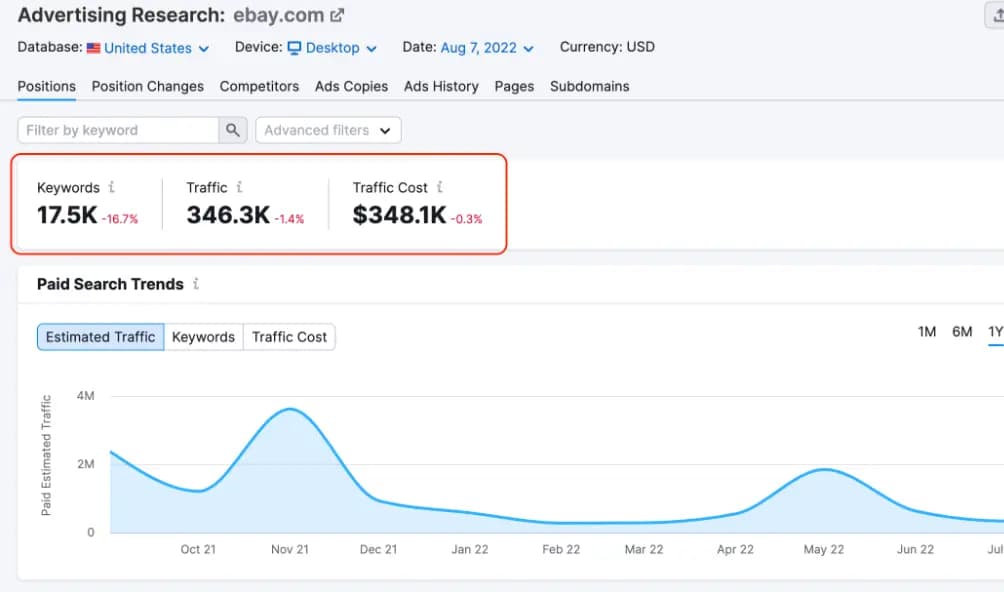Click the Keywords info icon

[x=111, y=187]
